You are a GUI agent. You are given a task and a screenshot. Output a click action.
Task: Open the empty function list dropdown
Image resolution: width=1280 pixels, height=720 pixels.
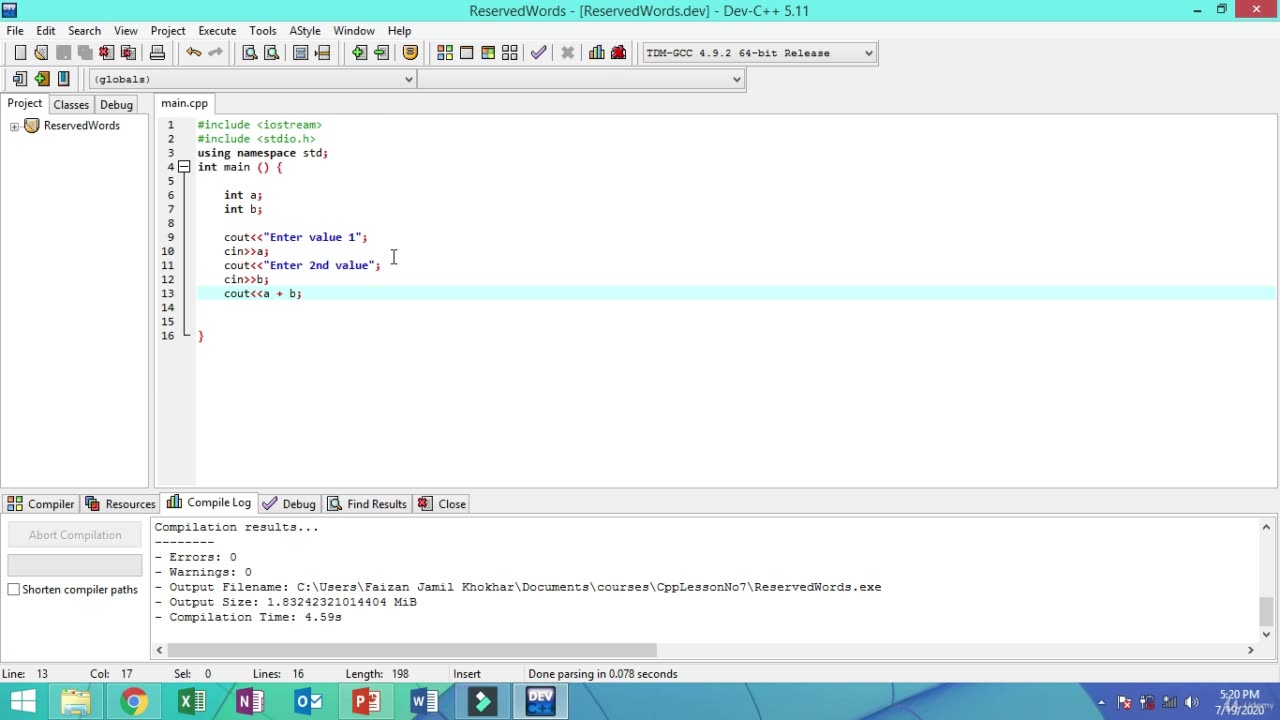point(737,79)
